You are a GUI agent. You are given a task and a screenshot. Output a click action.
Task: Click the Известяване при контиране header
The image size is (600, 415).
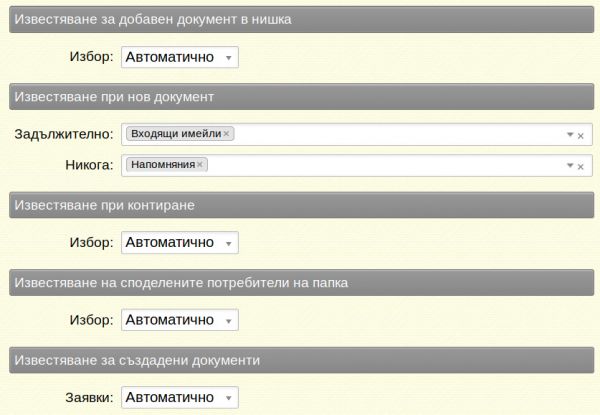(x=300, y=205)
